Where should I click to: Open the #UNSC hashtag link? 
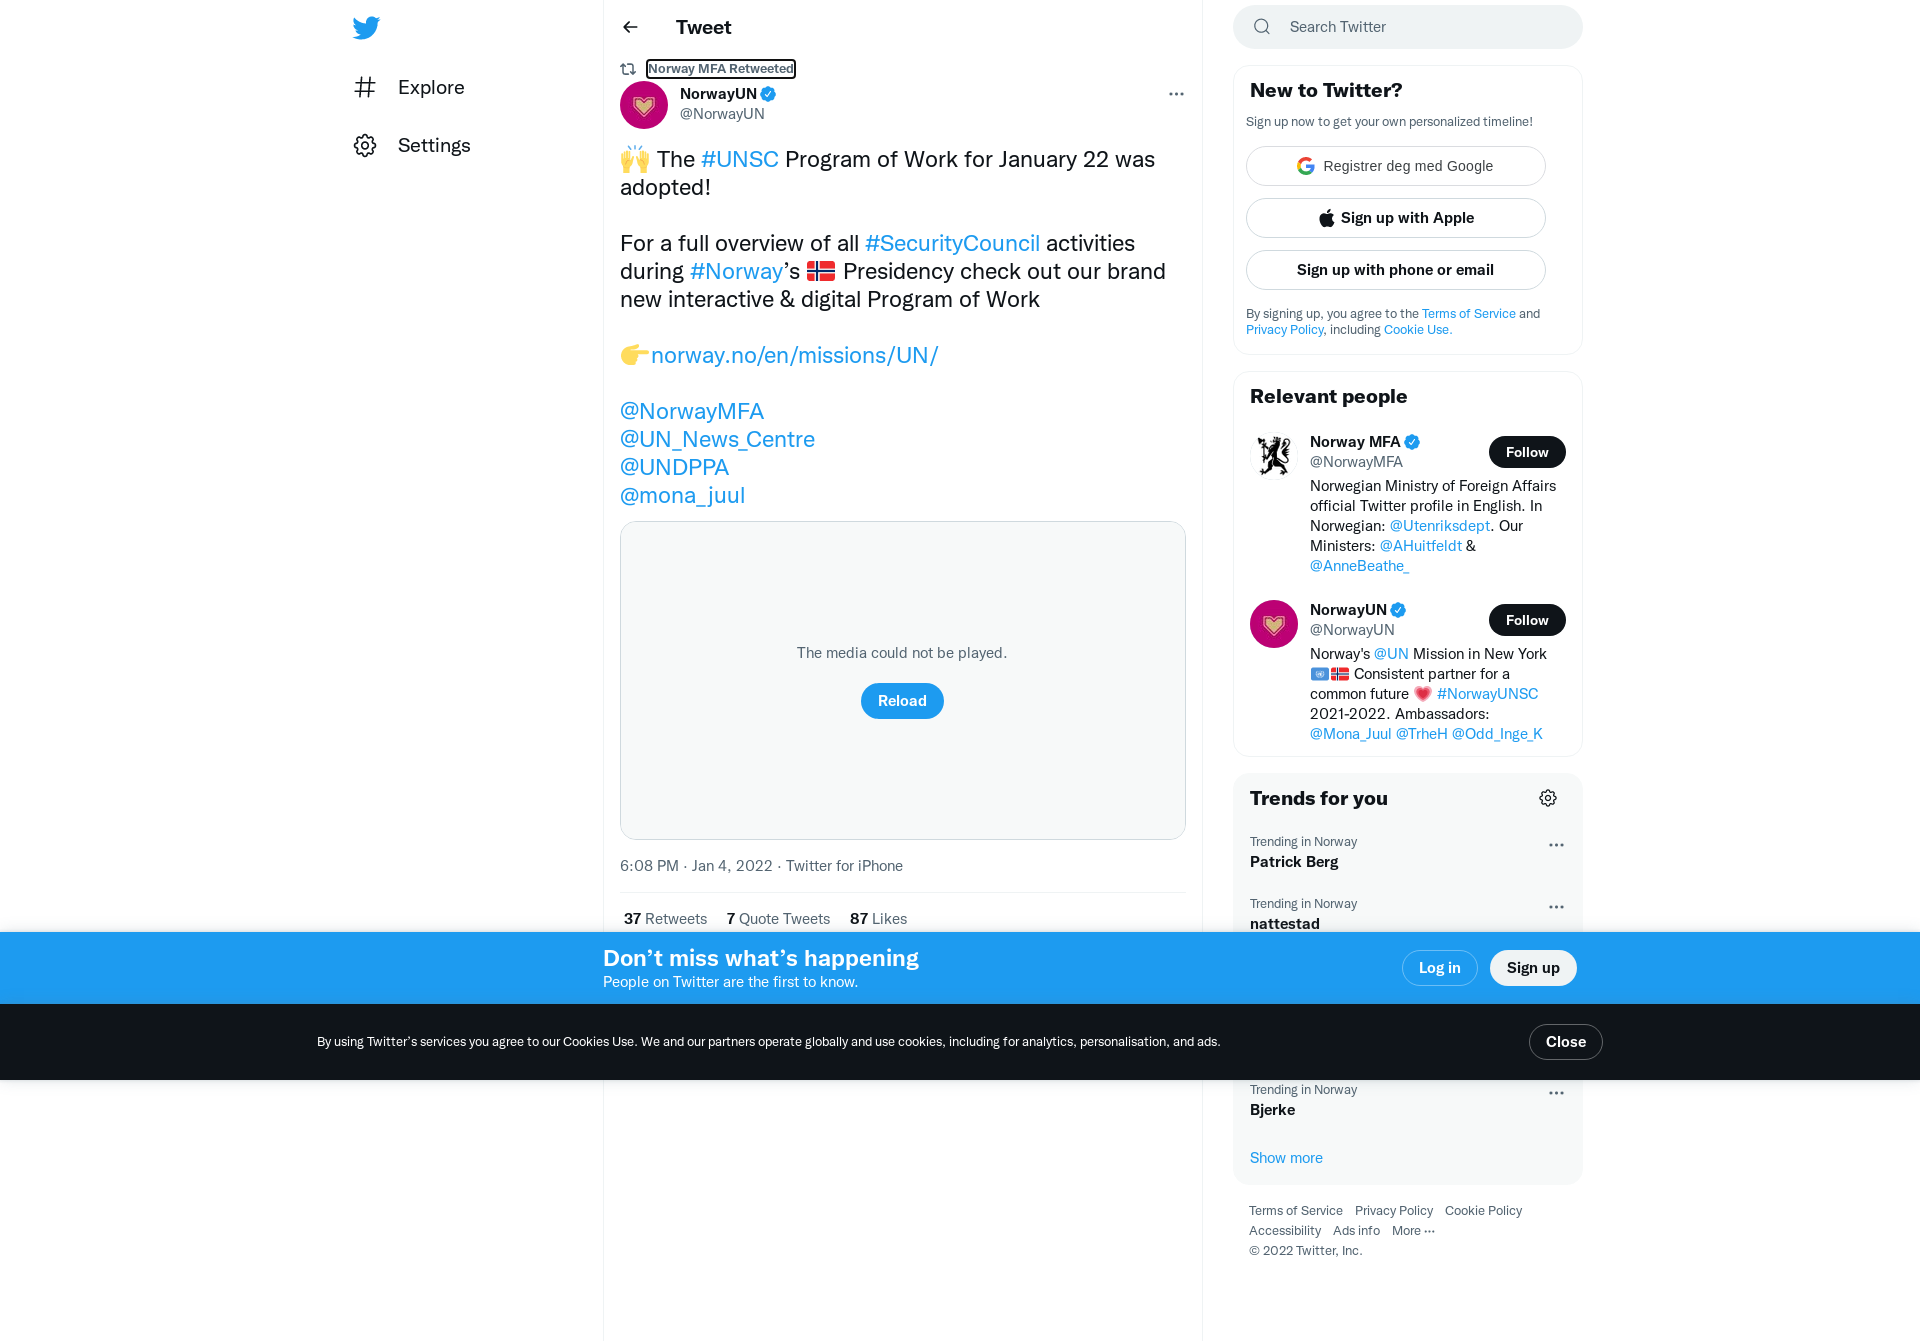pyautogui.click(x=740, y=160)
